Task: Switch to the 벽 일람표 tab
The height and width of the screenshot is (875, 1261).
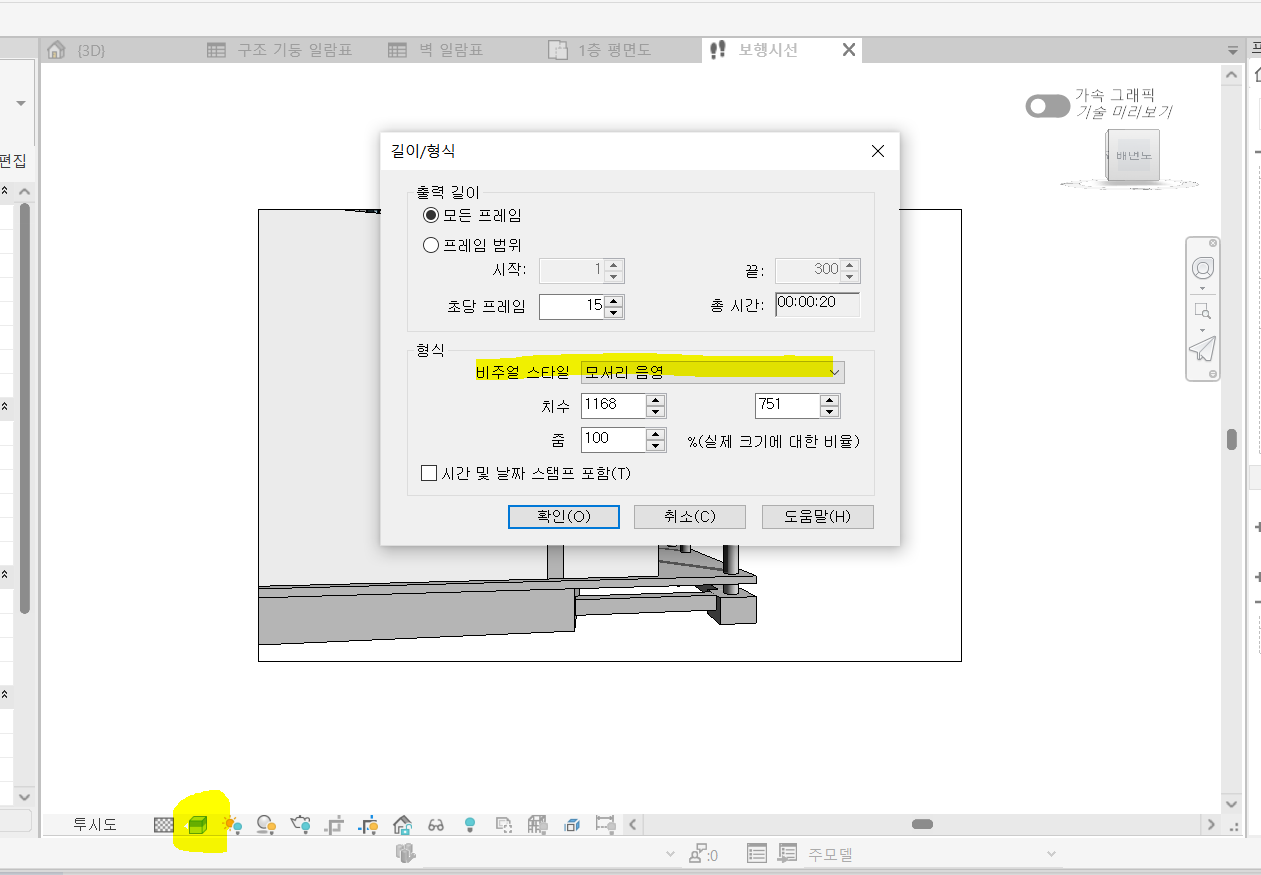Action: click(436, 50)
